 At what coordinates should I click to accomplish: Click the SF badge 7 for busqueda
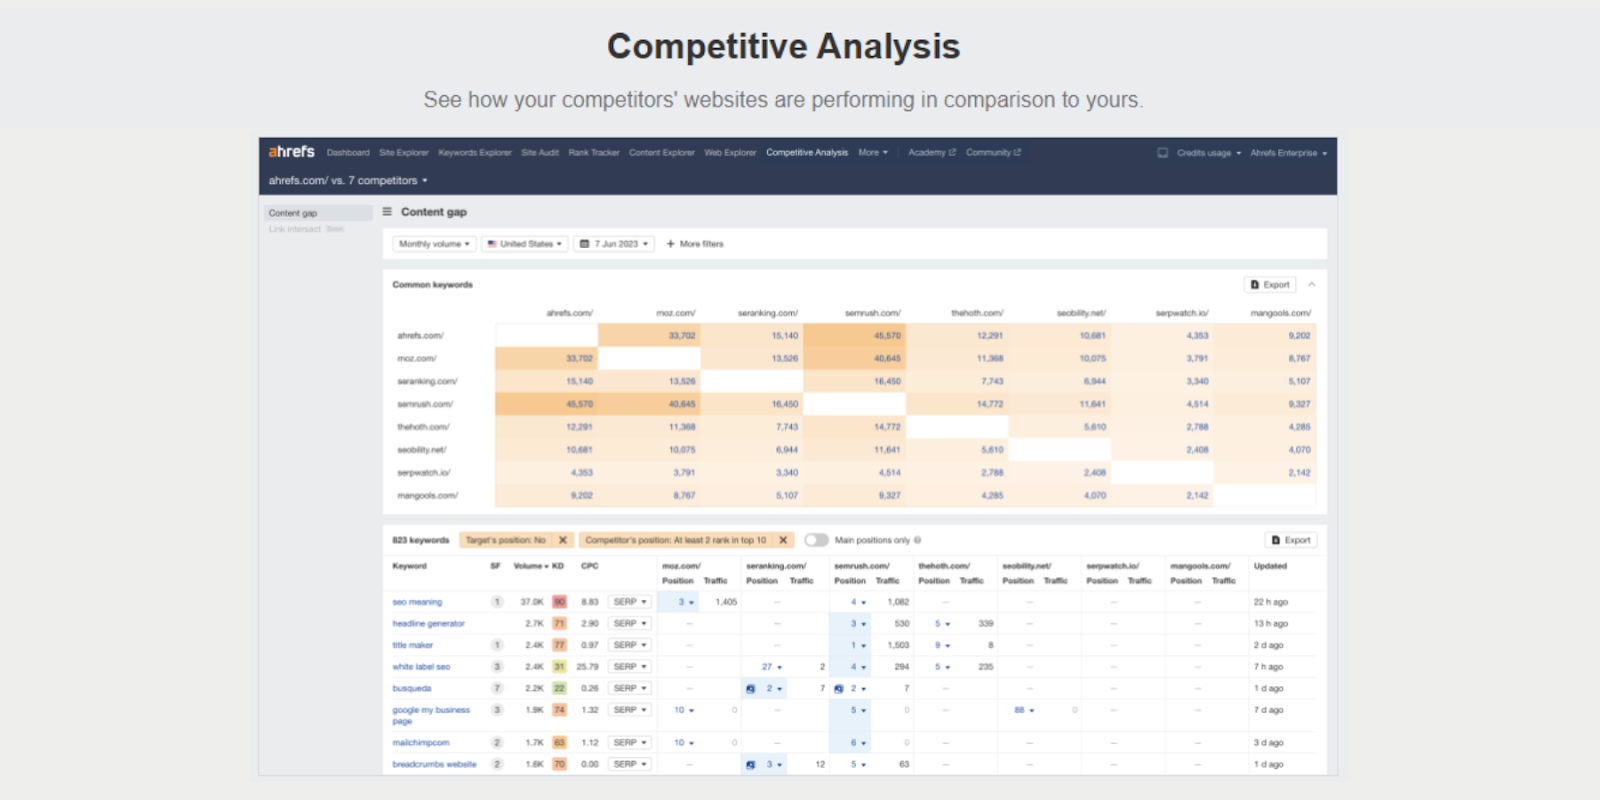[497, 689]
